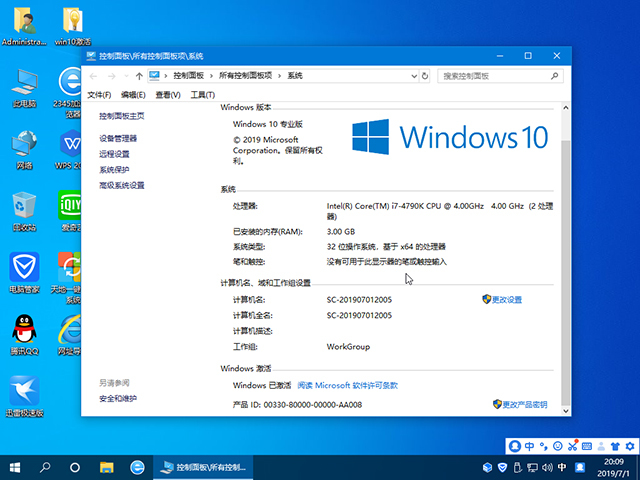Click 更改设置 link beside computer name

click(x=506, y=299)
